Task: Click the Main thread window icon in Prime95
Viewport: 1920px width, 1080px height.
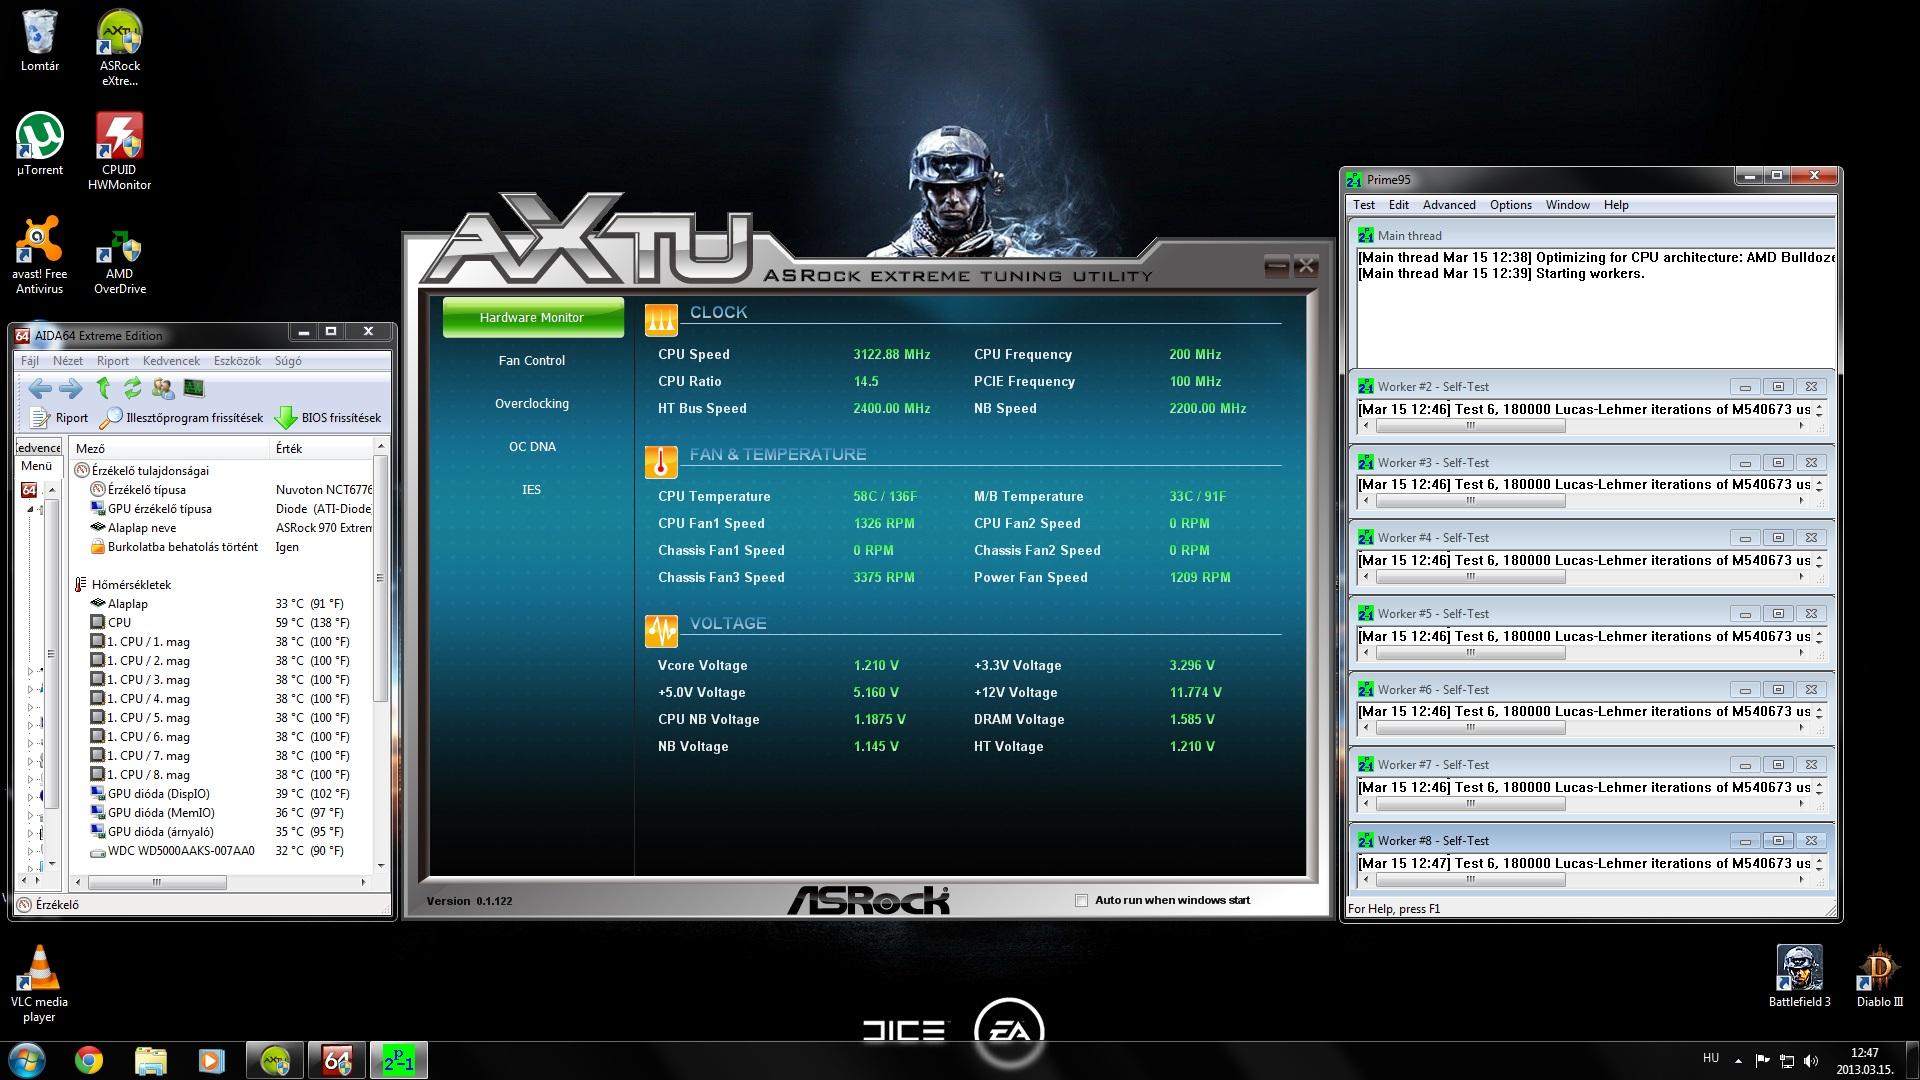Action: (x=1366, y=236)
